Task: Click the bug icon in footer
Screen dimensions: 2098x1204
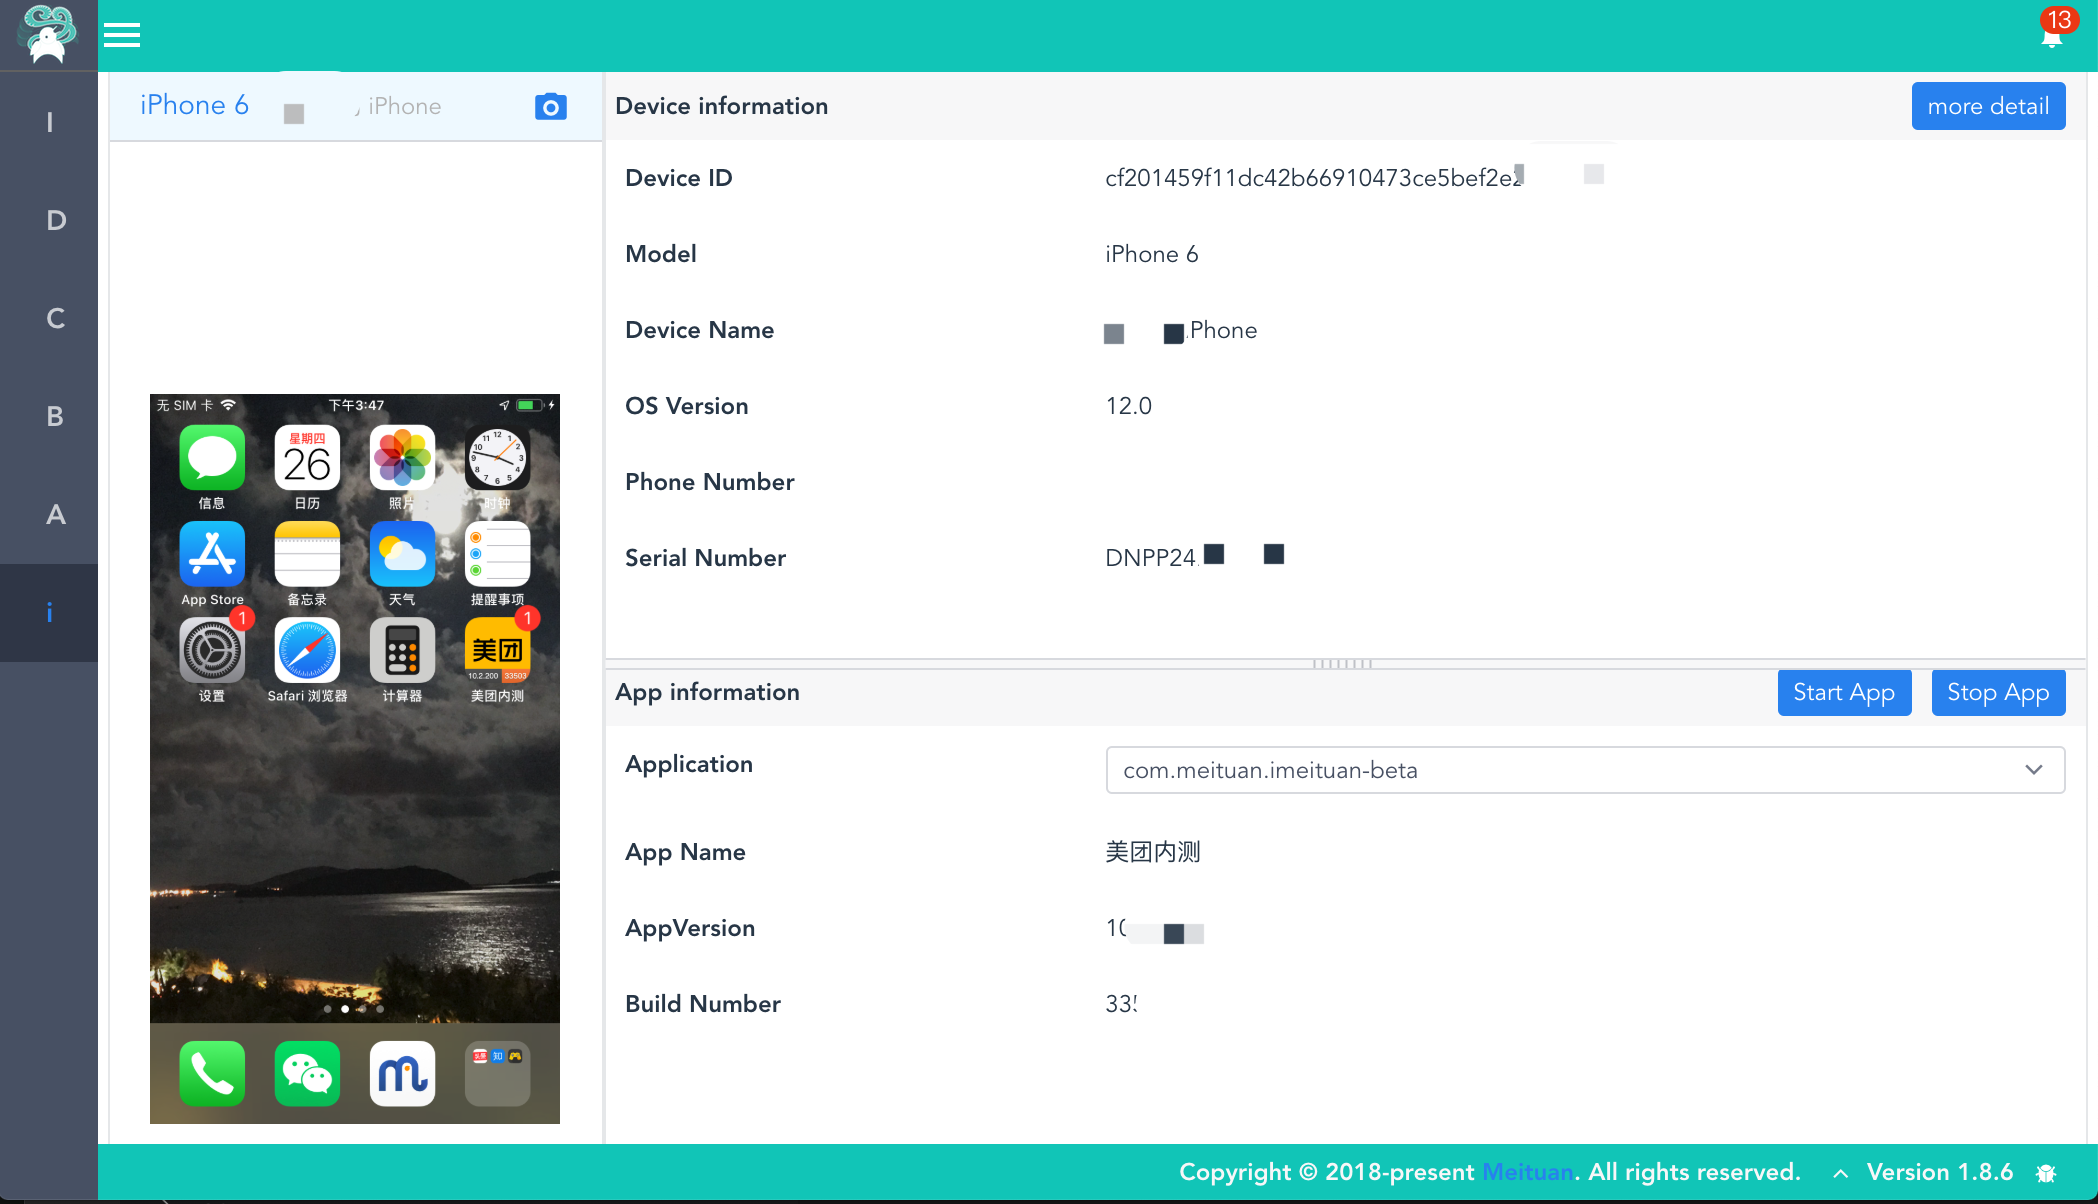Action: point(2046,1173)
